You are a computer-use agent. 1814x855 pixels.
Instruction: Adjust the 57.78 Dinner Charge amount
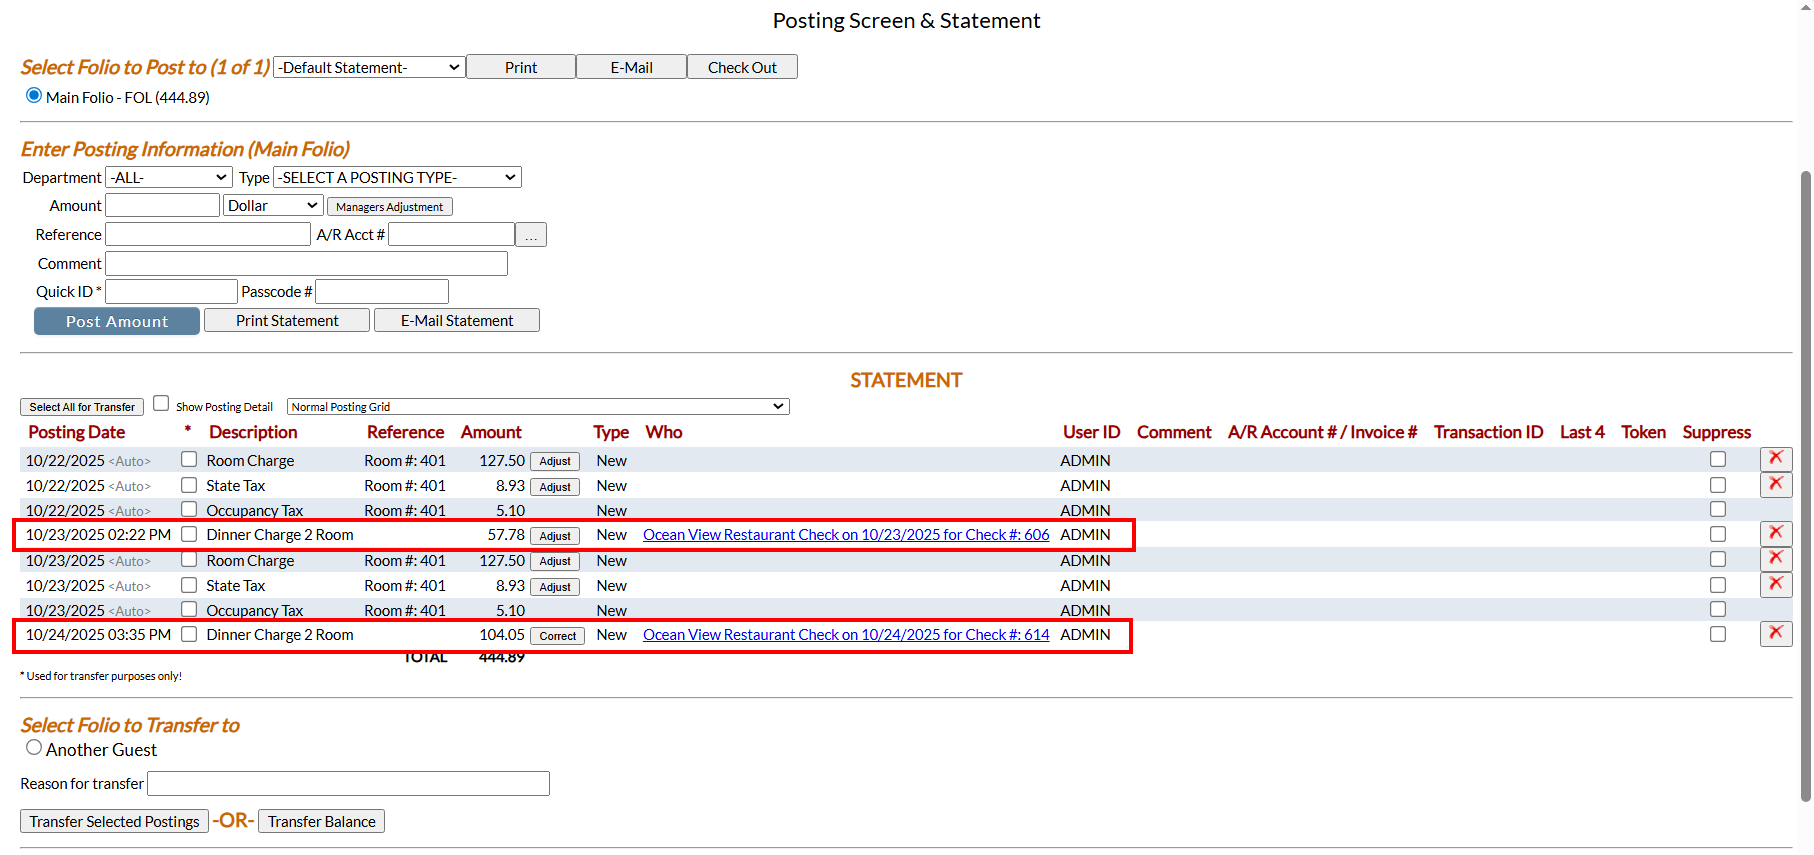tap(555, 536)
